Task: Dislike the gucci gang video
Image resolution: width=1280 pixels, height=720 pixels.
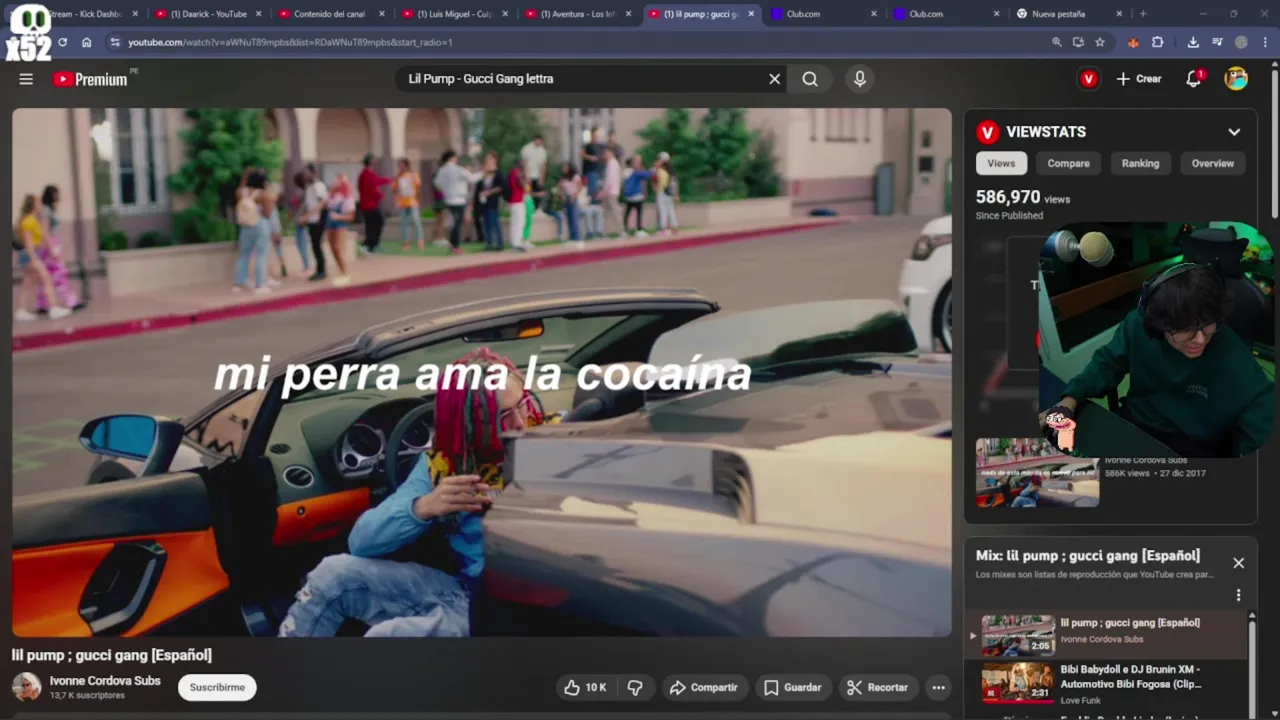Action: 635,687
